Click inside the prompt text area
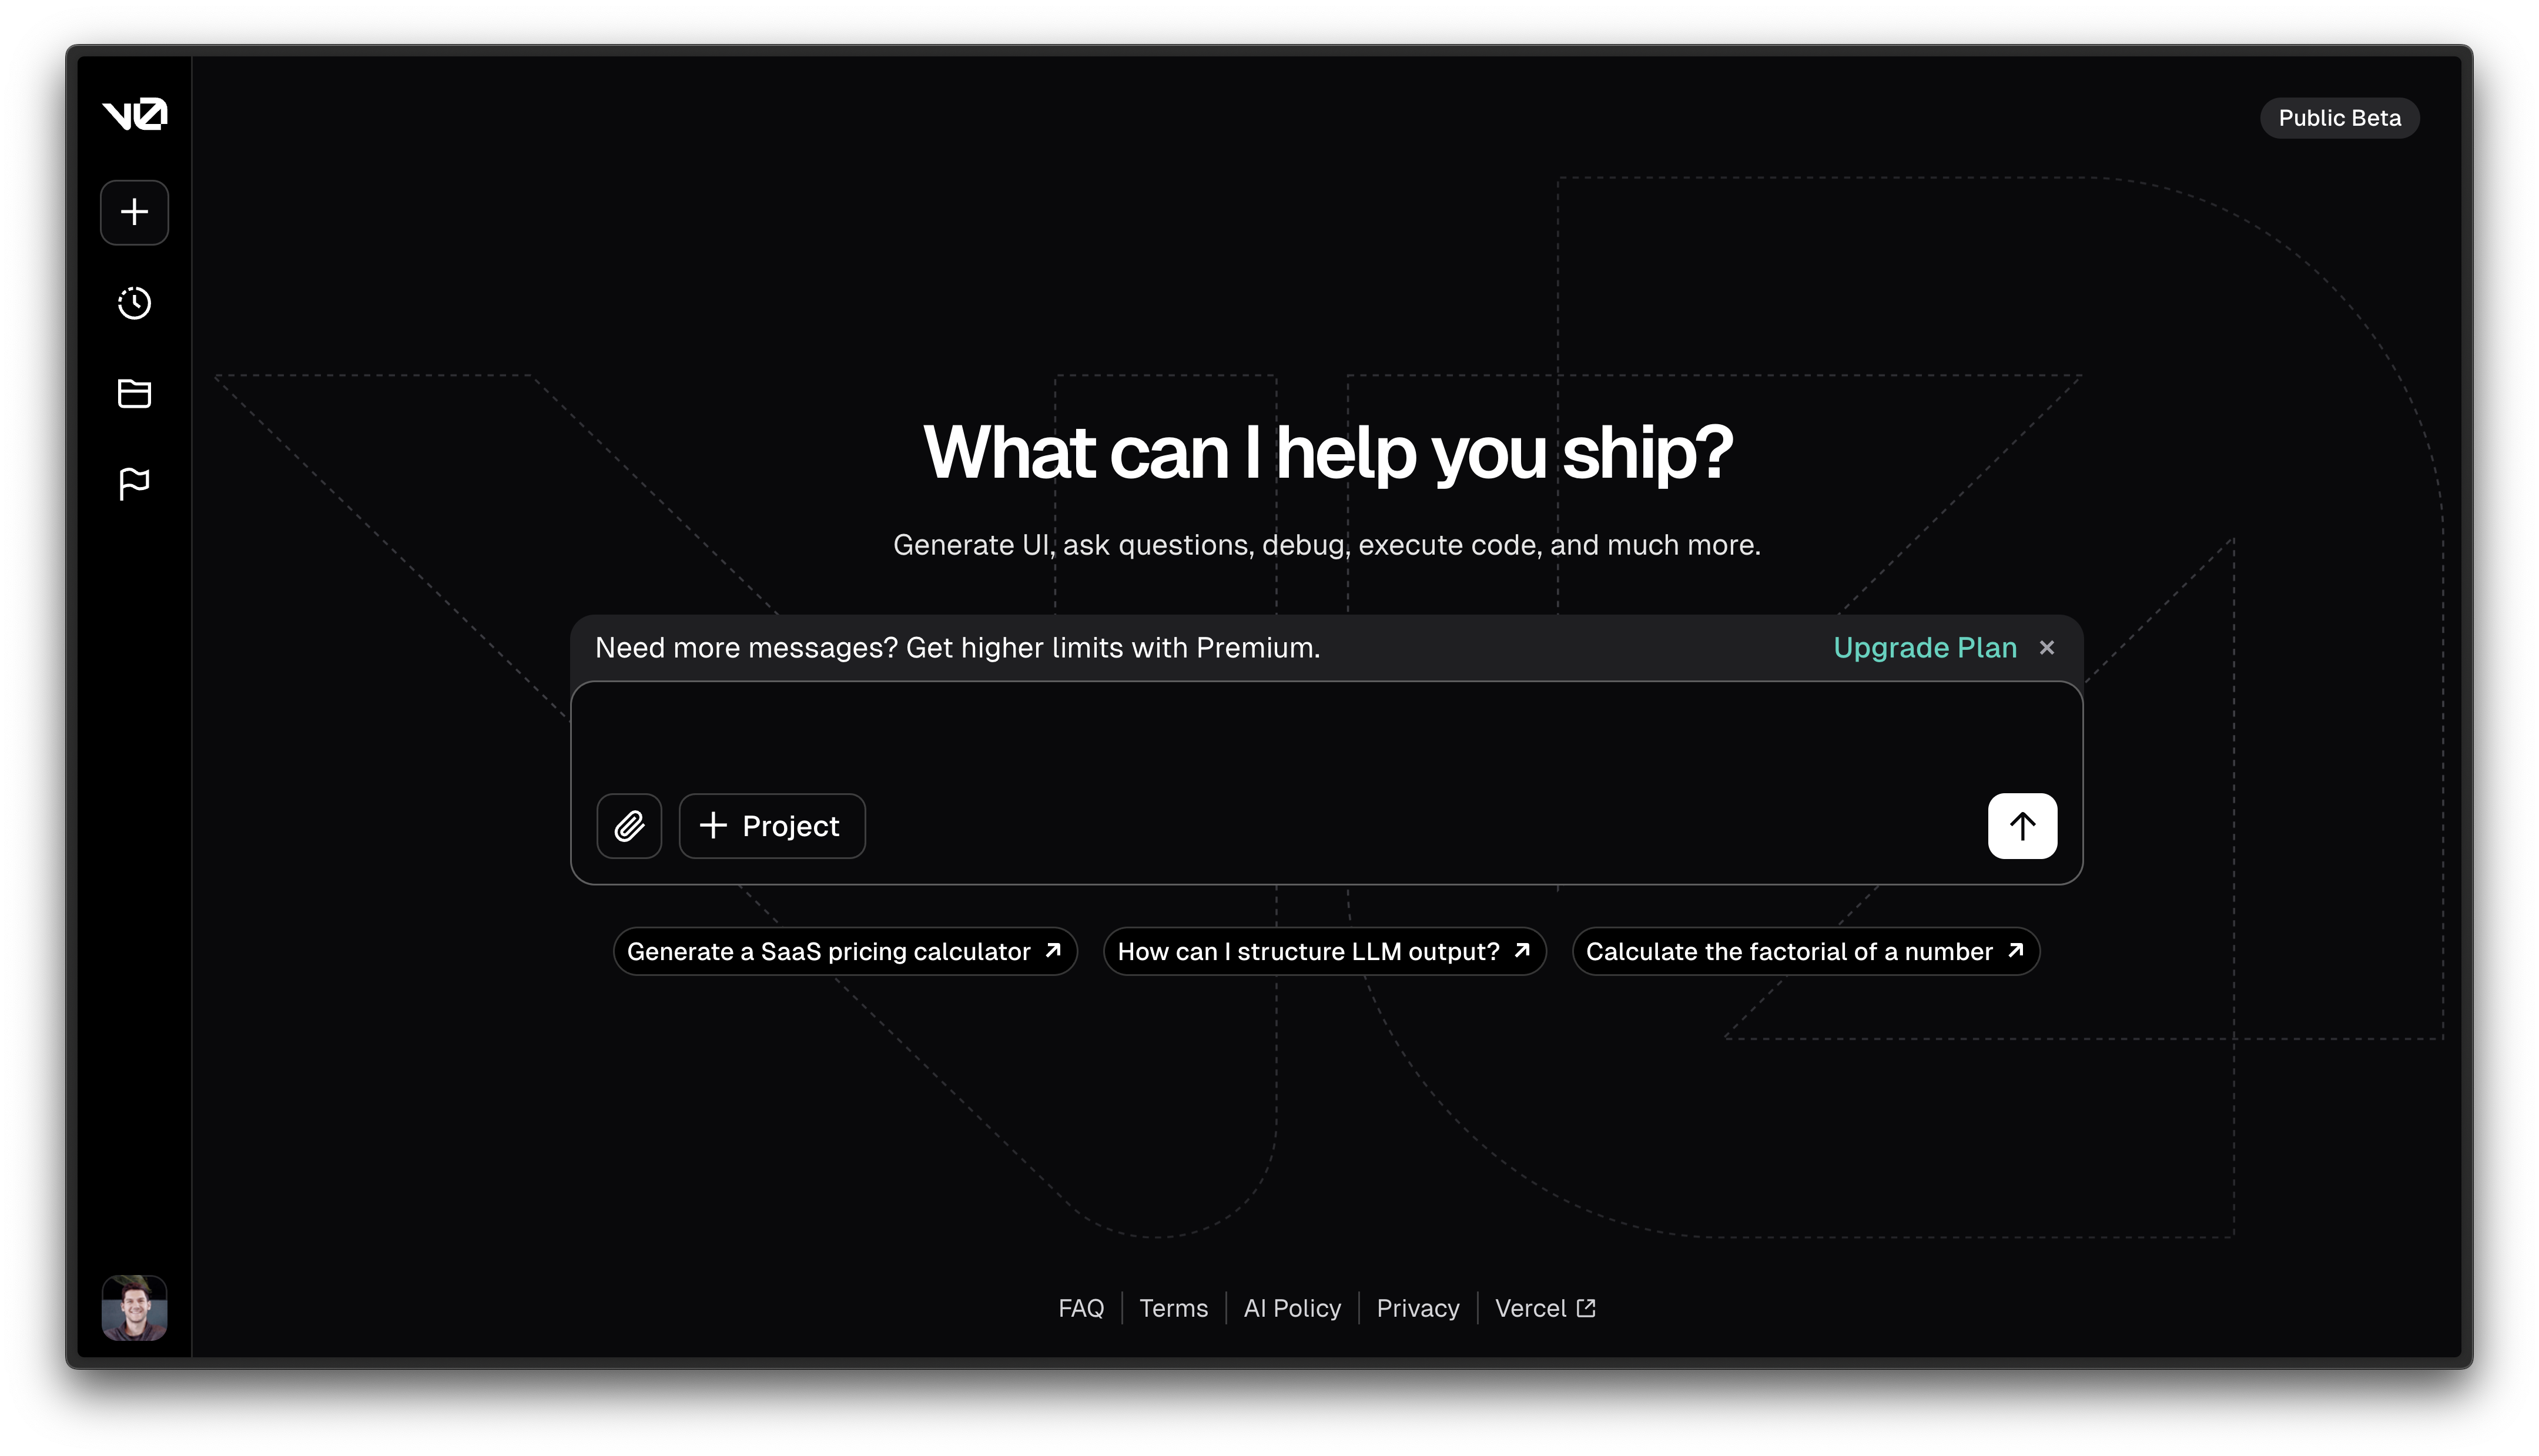 coord(1326,738)
